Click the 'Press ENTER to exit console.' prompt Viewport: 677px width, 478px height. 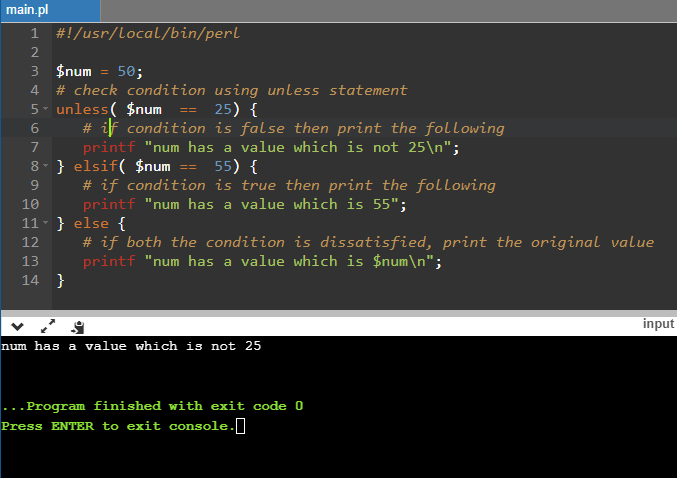click(x=118, y=426)
